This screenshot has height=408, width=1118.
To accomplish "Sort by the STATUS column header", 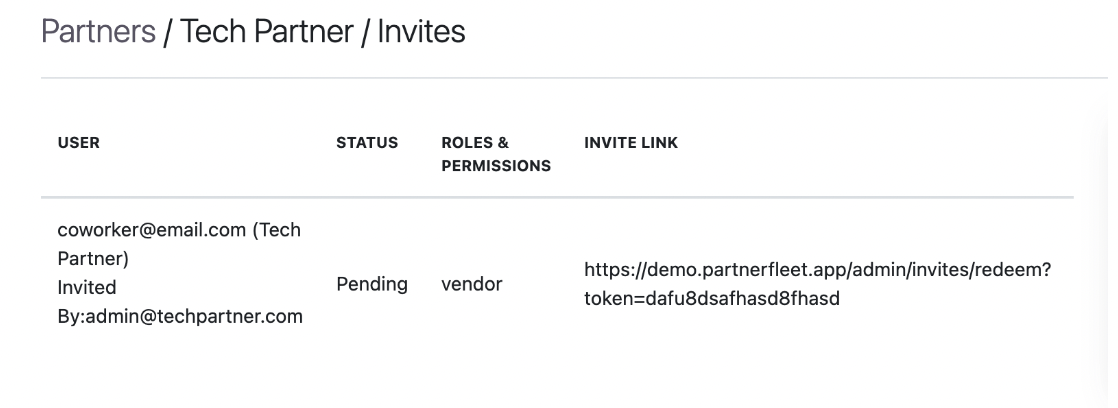I will coord(367,143).
